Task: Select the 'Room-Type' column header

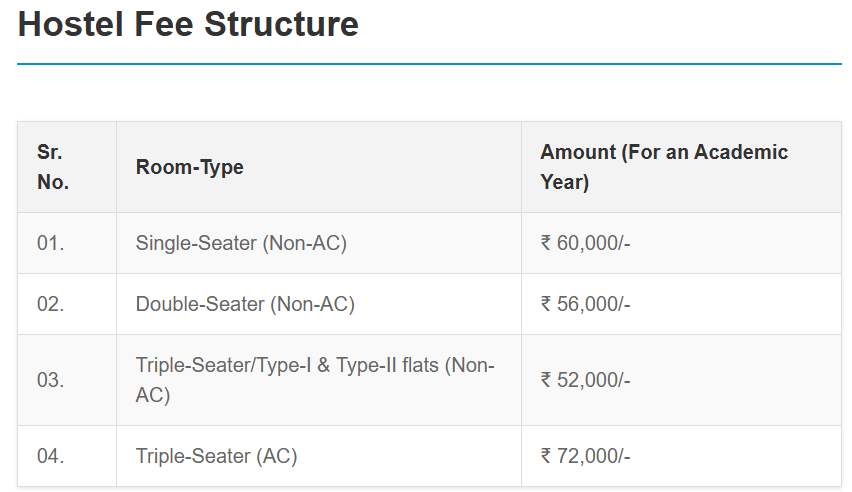Action: tap(190, 167)
